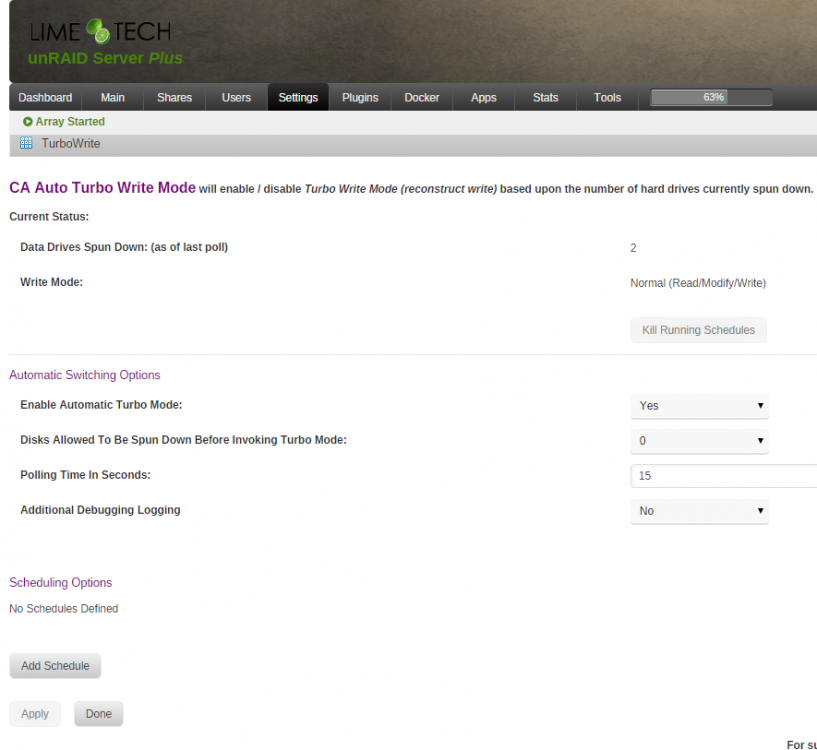Select the Settings tab
This screenshot has width=817, height=750.
298,97
